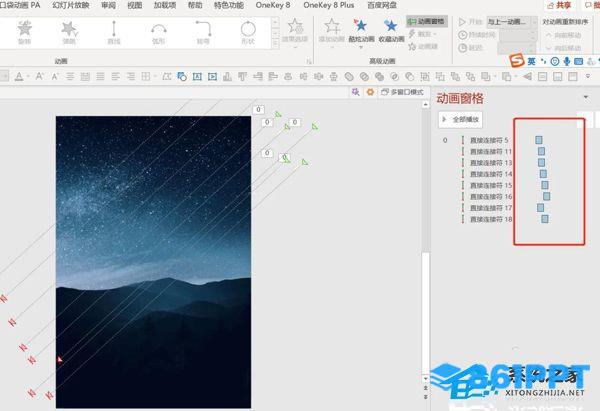Click the starry night image on slide
Screen dimensions: 600x411
153,262
